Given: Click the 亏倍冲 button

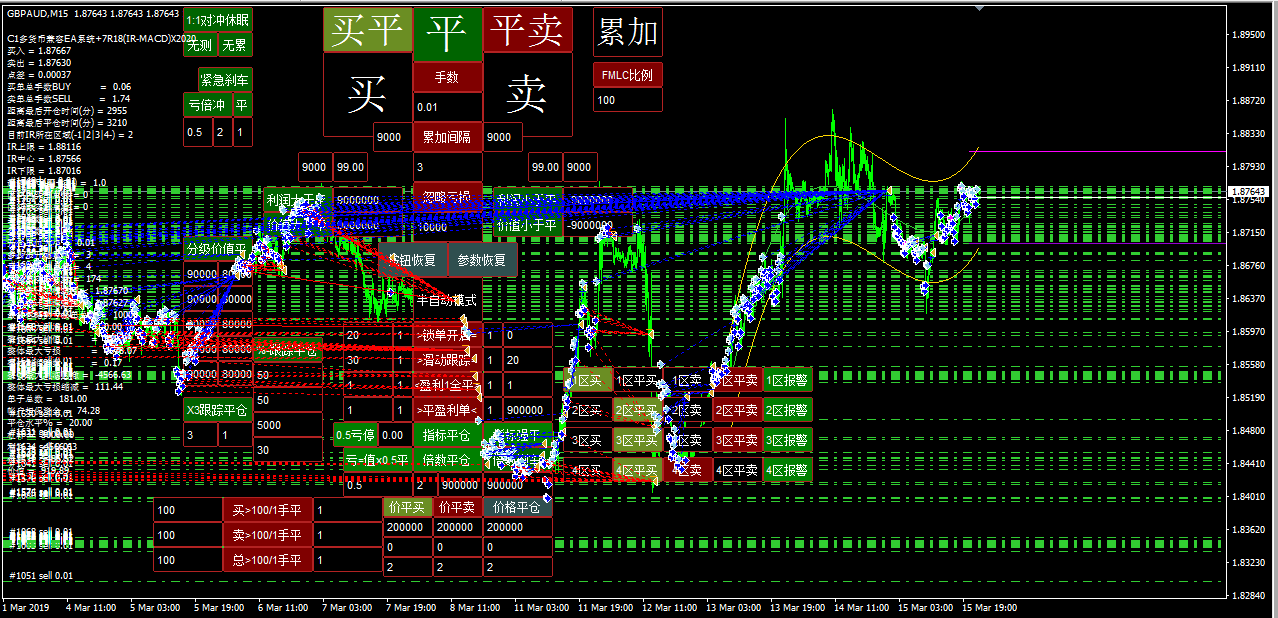Looking at the screenshot, I should click(207, 105).
